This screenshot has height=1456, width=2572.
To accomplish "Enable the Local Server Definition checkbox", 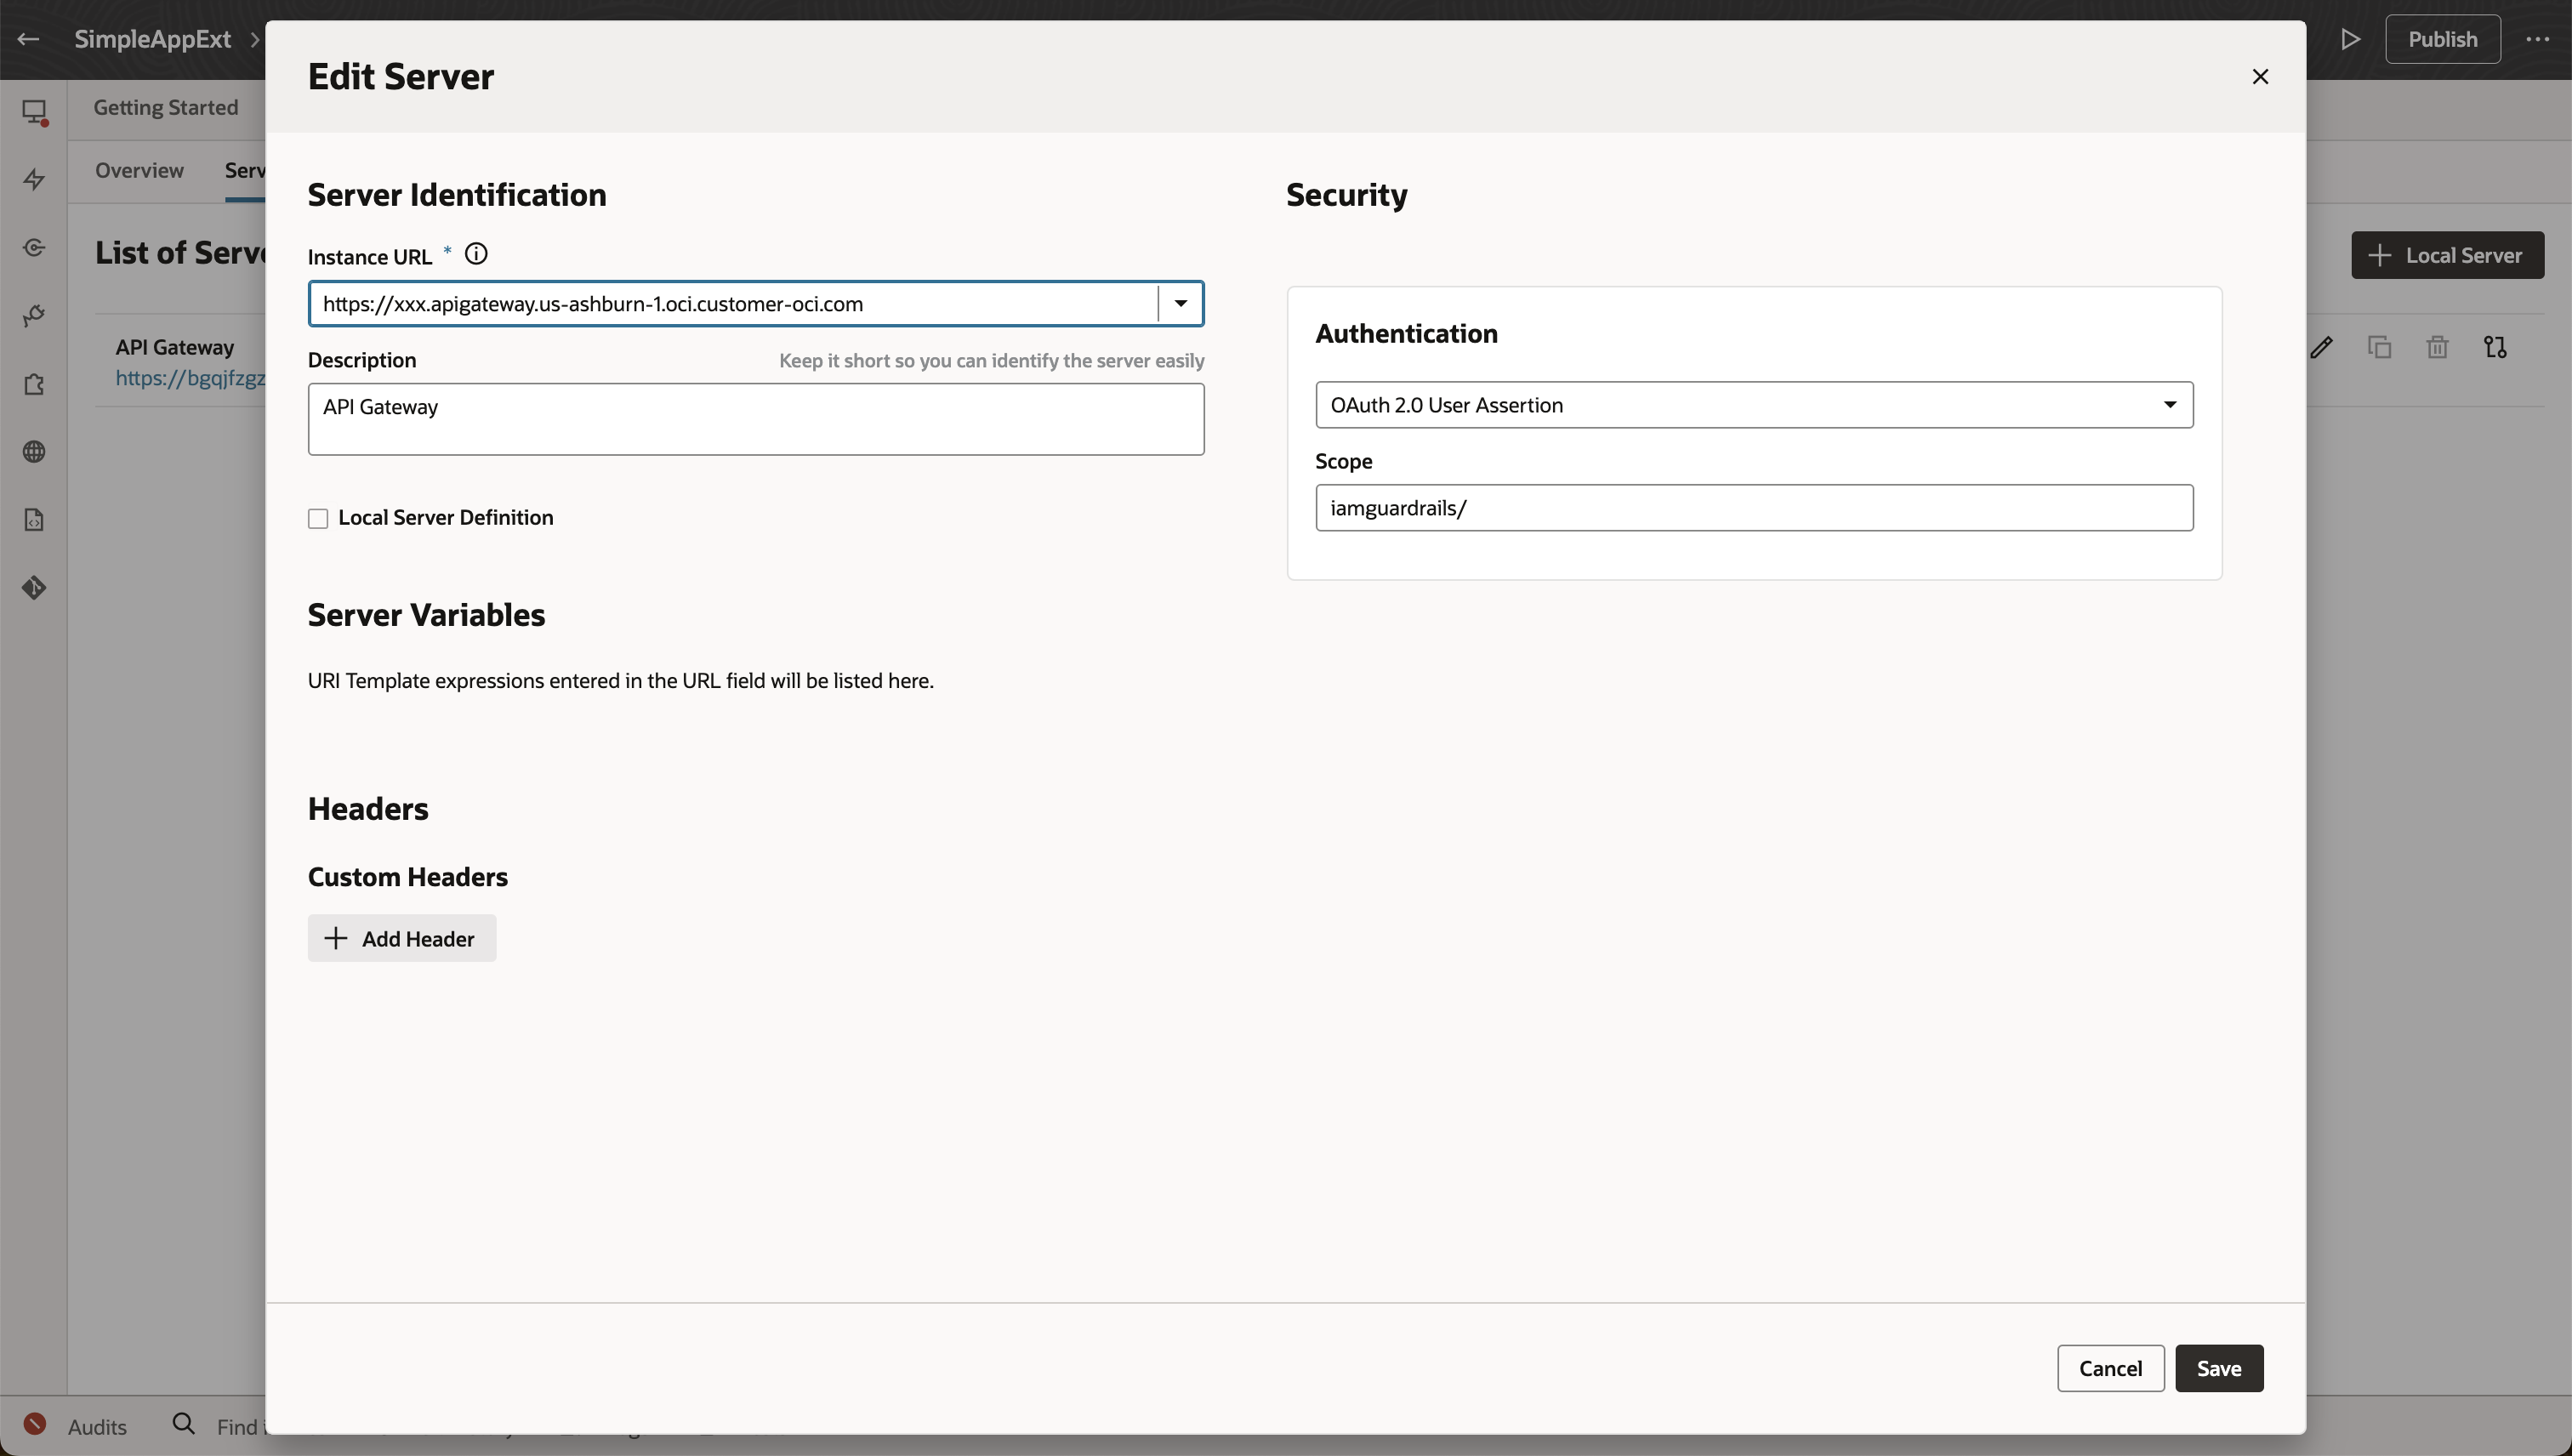I will pyautogui.click(x=318, y=518).
